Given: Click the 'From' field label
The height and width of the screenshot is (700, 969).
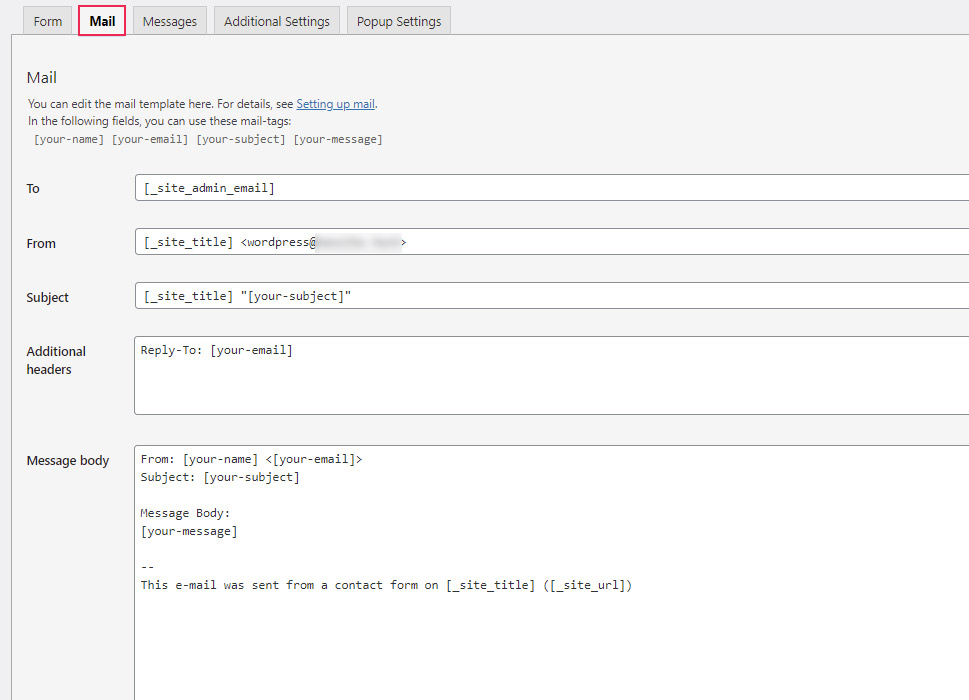Looking at the screenshot, I should tap(41, 243).
